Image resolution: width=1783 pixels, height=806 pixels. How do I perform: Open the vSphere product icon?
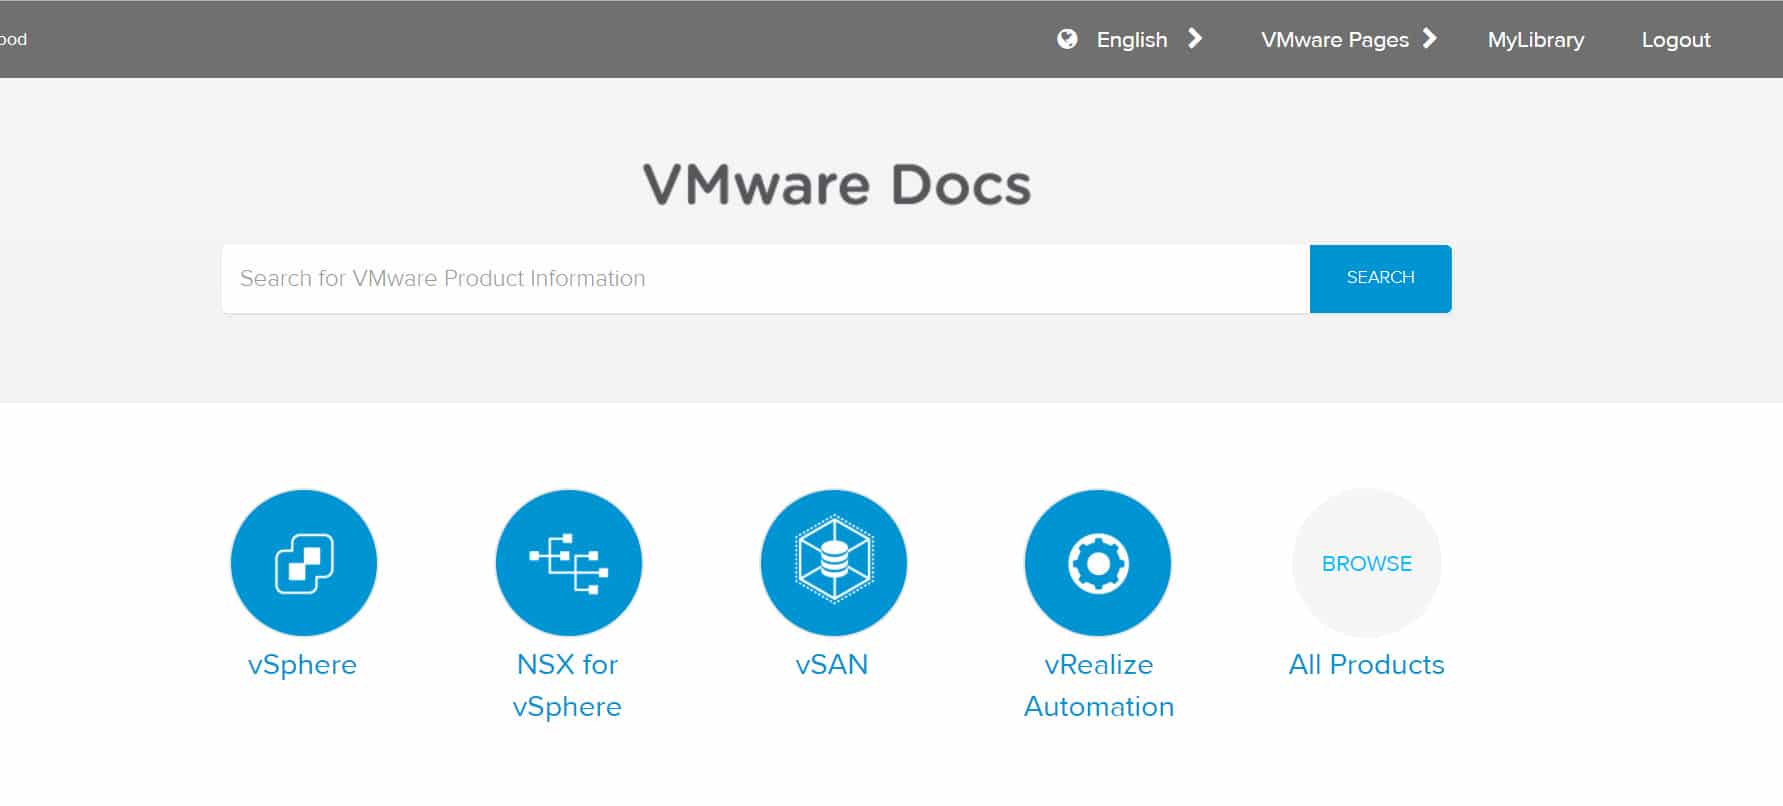(303, 563)
